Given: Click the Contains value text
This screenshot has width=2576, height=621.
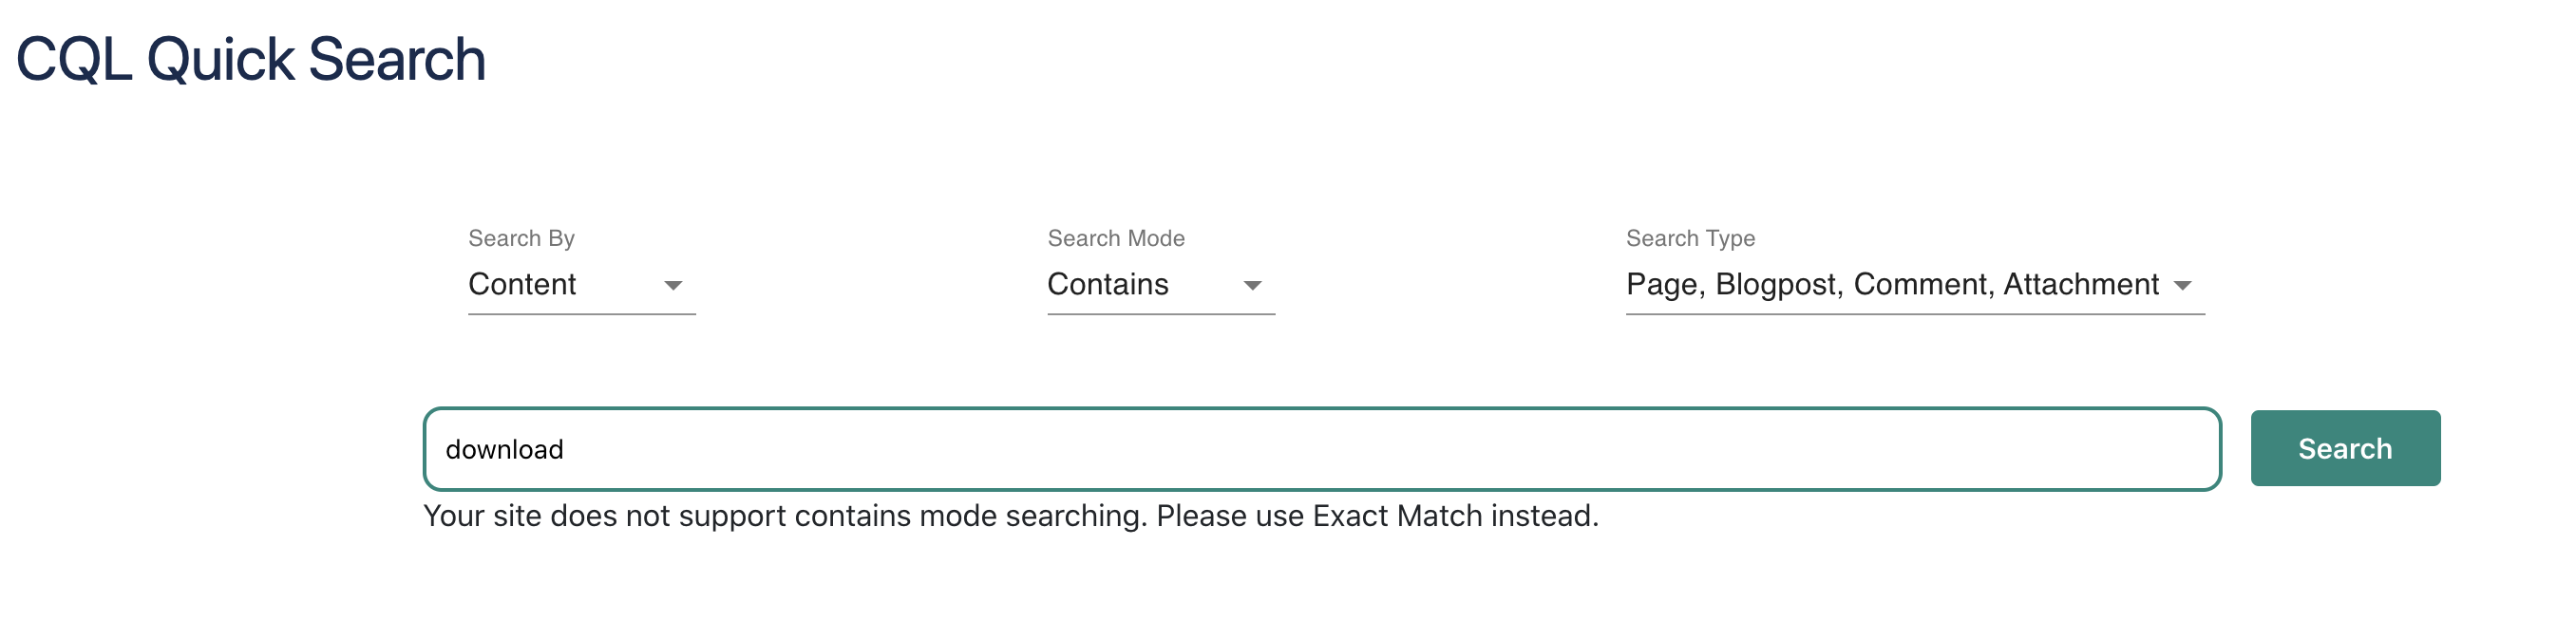Looking at the screenshot, I should [1107, 285].
